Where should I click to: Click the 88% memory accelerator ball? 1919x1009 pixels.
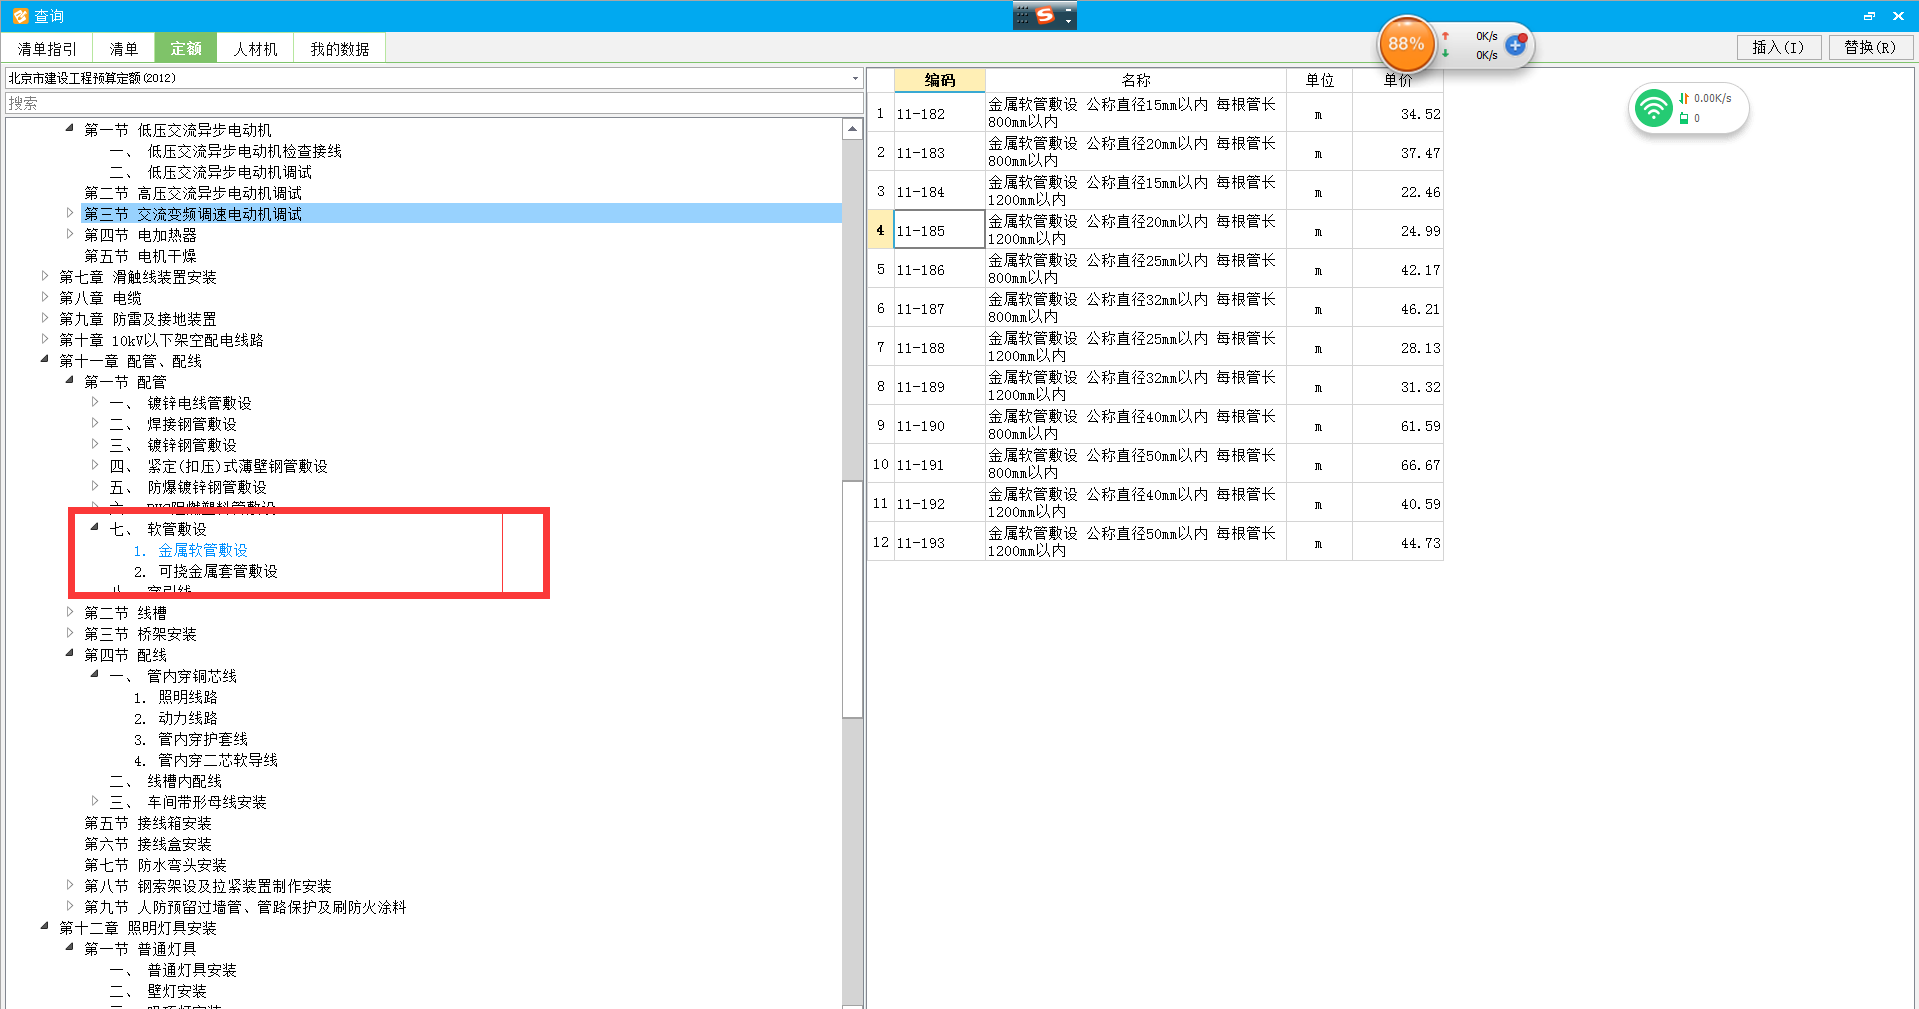coord(1406,44)
